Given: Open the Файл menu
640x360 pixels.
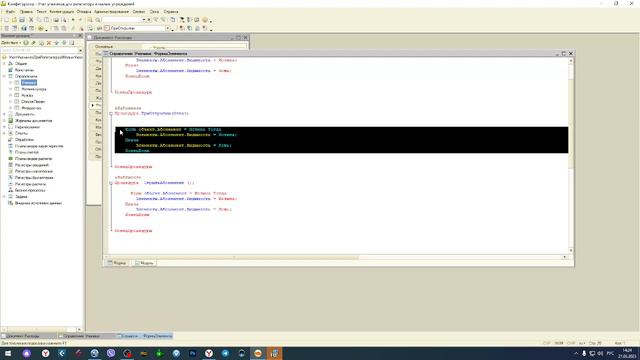Looking at the screenshot, I should [x=10, y=12].
